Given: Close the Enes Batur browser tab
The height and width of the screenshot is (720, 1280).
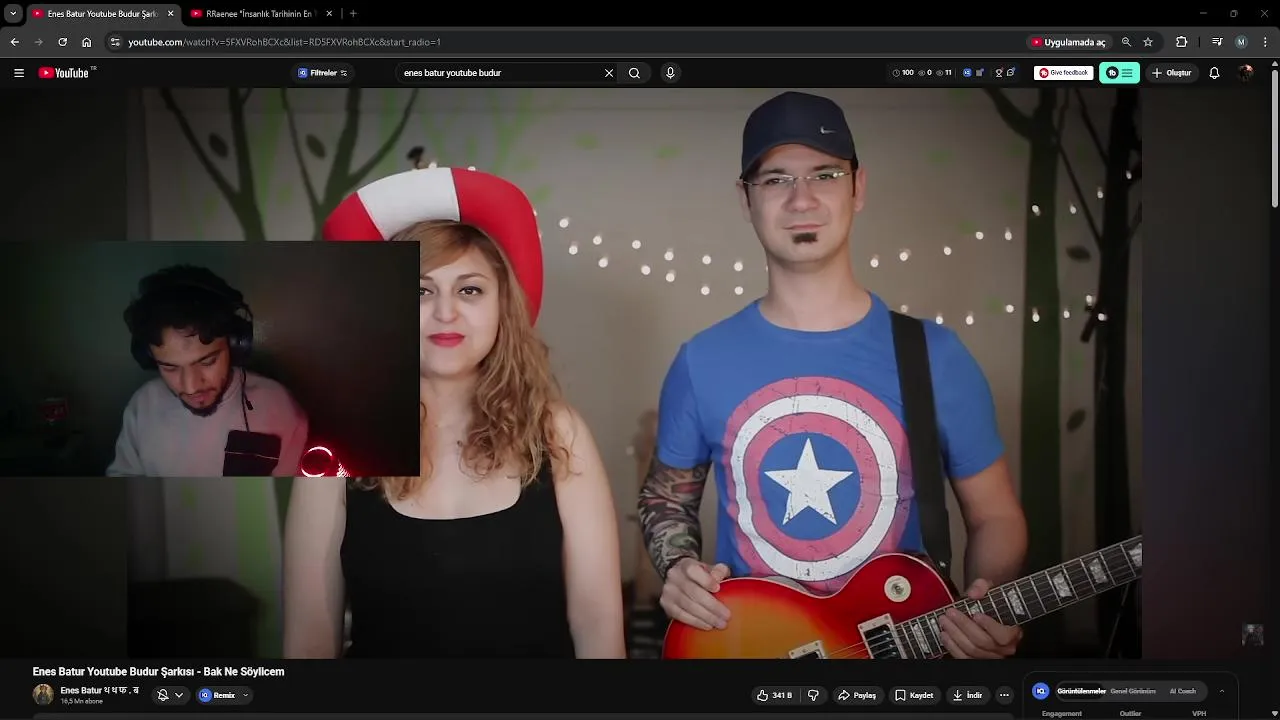Looking at the screenshot, I should pos(170,14).
